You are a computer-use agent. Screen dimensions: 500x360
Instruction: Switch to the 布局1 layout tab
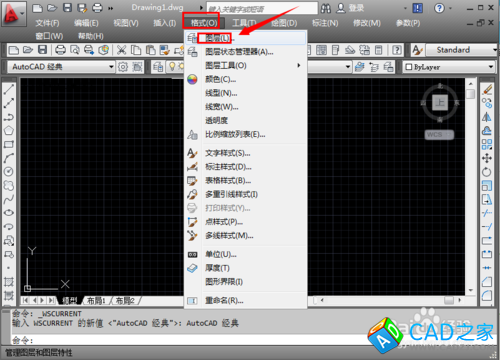point(96,301)
